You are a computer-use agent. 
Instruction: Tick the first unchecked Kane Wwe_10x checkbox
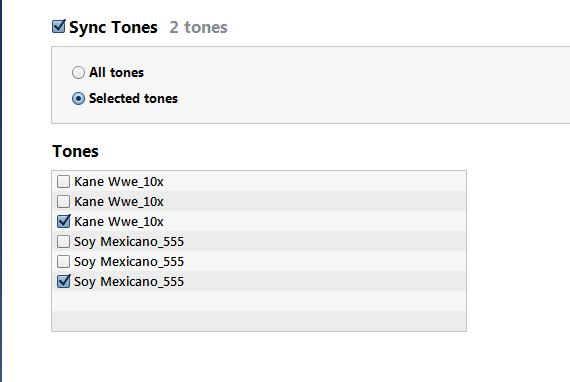tap(63, 181)
